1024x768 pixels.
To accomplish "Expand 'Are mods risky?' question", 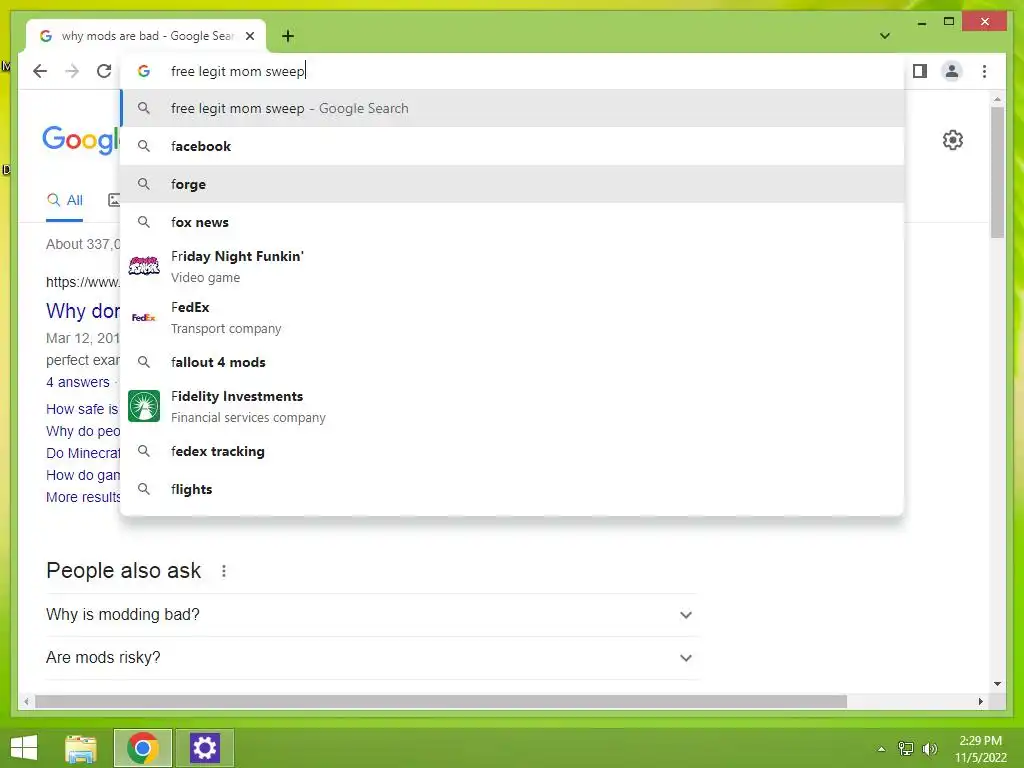I will (x=371, y=658).
